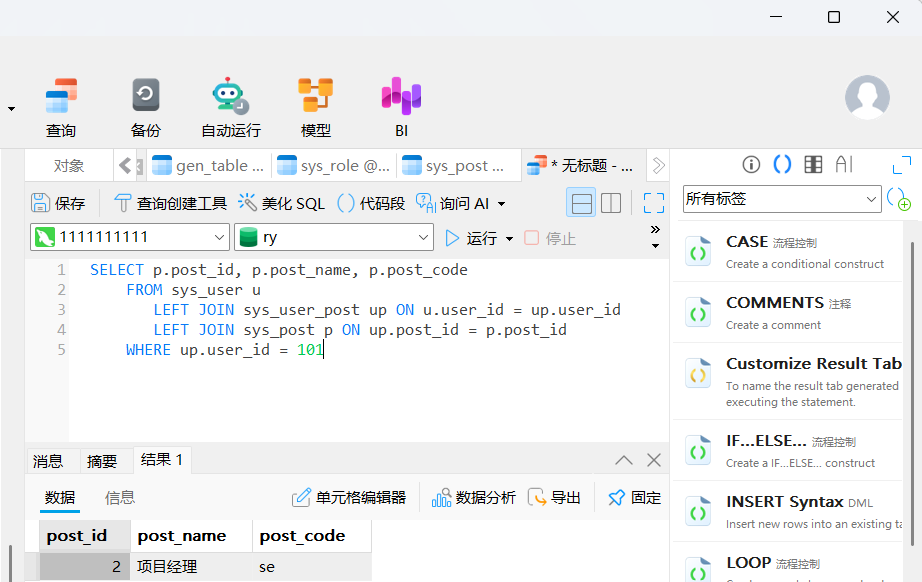Close the results pane
922x582 pixels.
coord(654,460)
